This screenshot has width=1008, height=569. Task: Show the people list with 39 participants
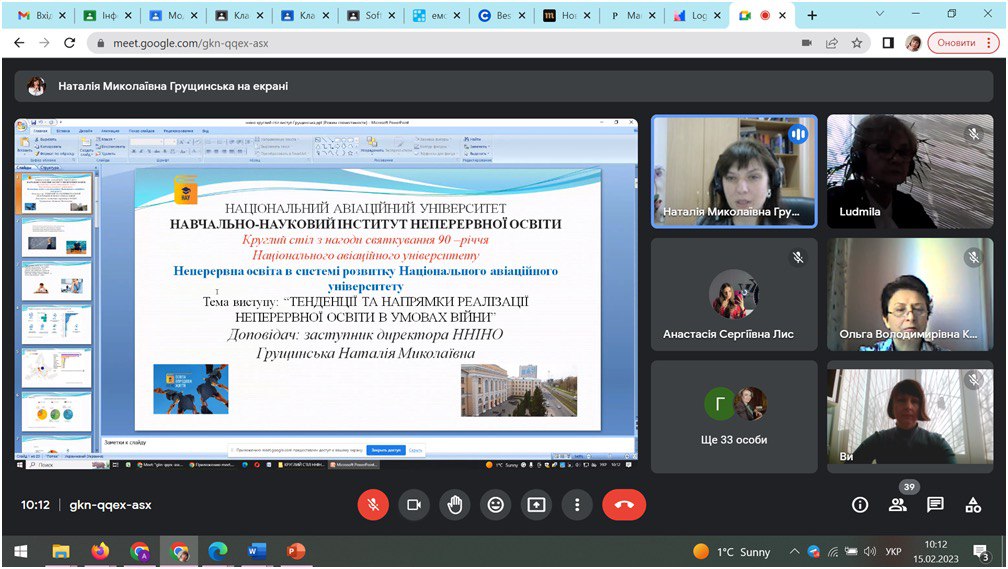[897, 505]
